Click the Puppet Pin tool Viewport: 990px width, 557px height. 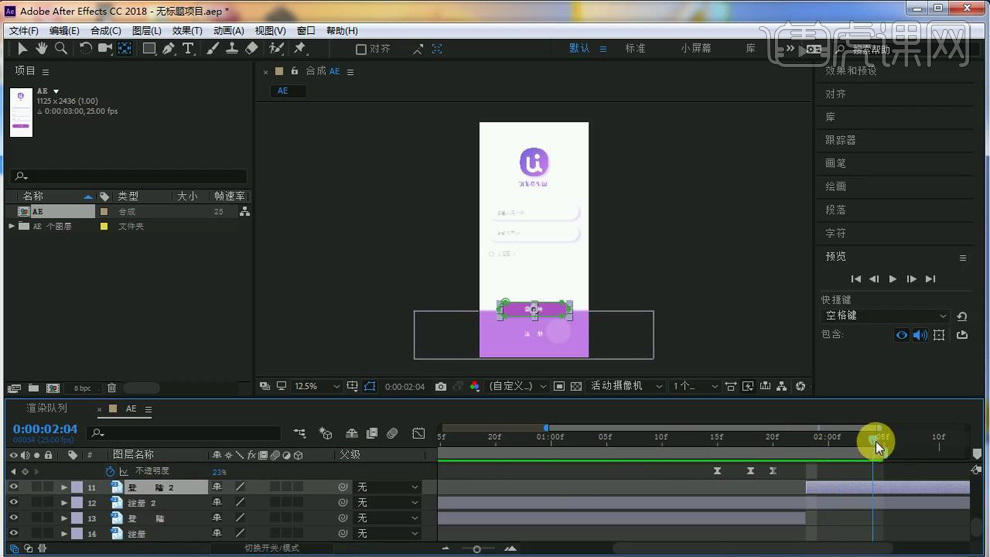click(x=299, y=48)
